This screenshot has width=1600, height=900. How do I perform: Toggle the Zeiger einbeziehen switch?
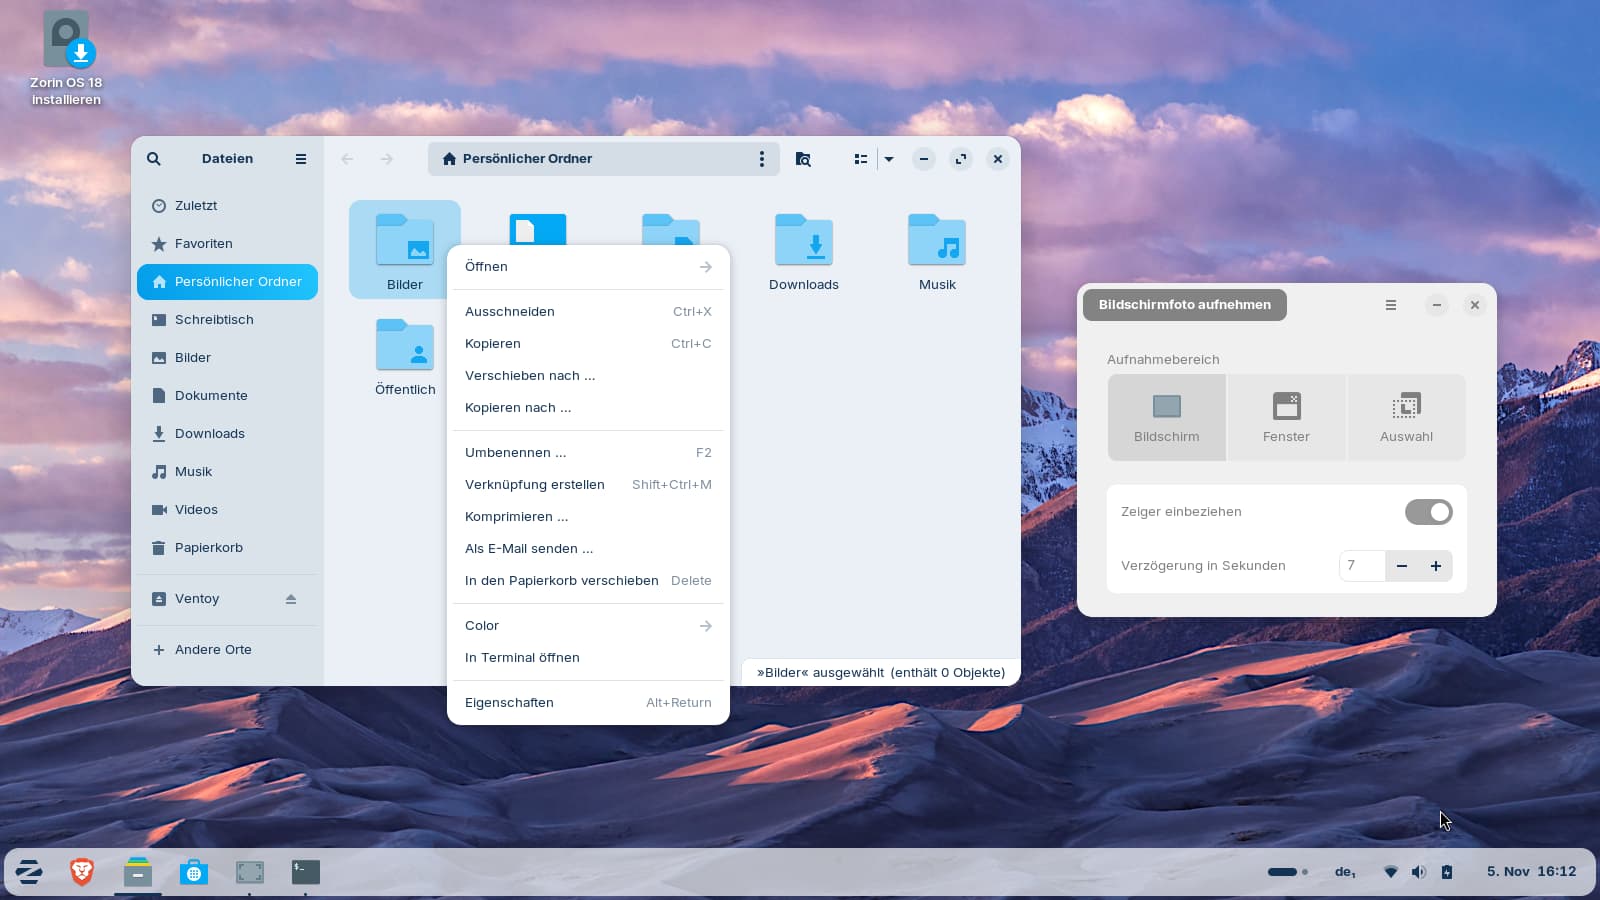click(x=1428, y=512)
